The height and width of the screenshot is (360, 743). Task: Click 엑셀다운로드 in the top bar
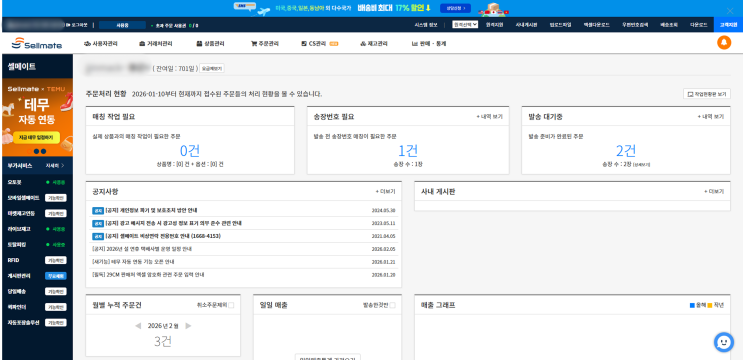pos(596,25)
